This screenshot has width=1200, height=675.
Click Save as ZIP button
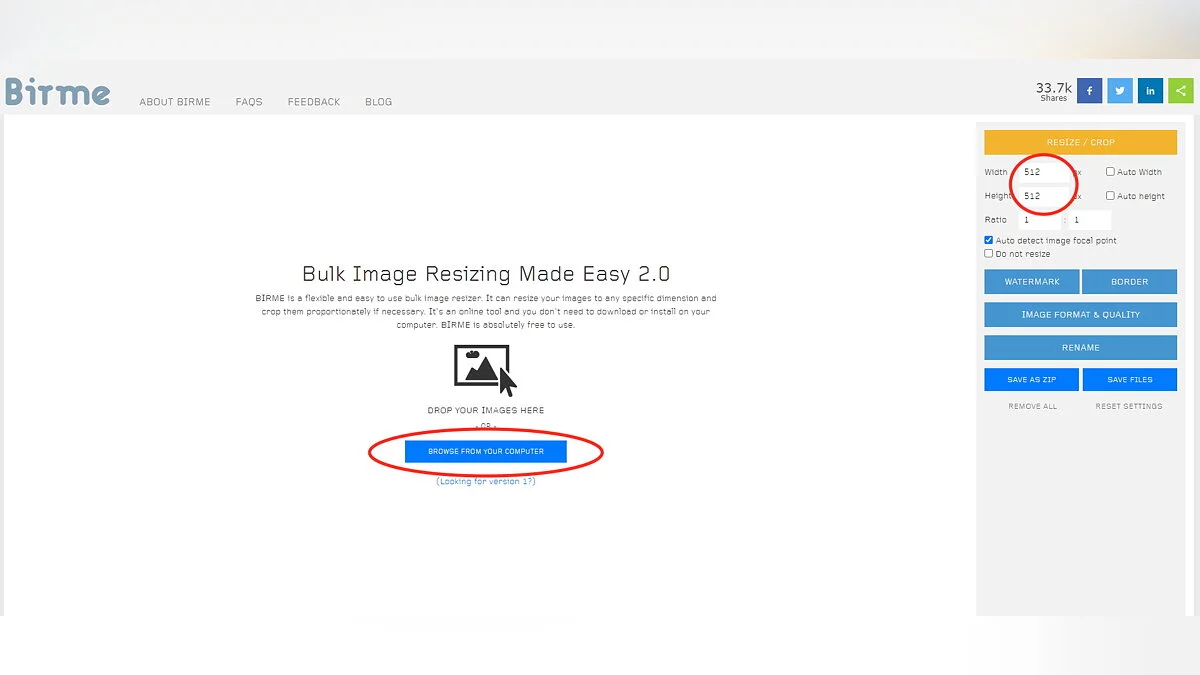click(1032, 380)
